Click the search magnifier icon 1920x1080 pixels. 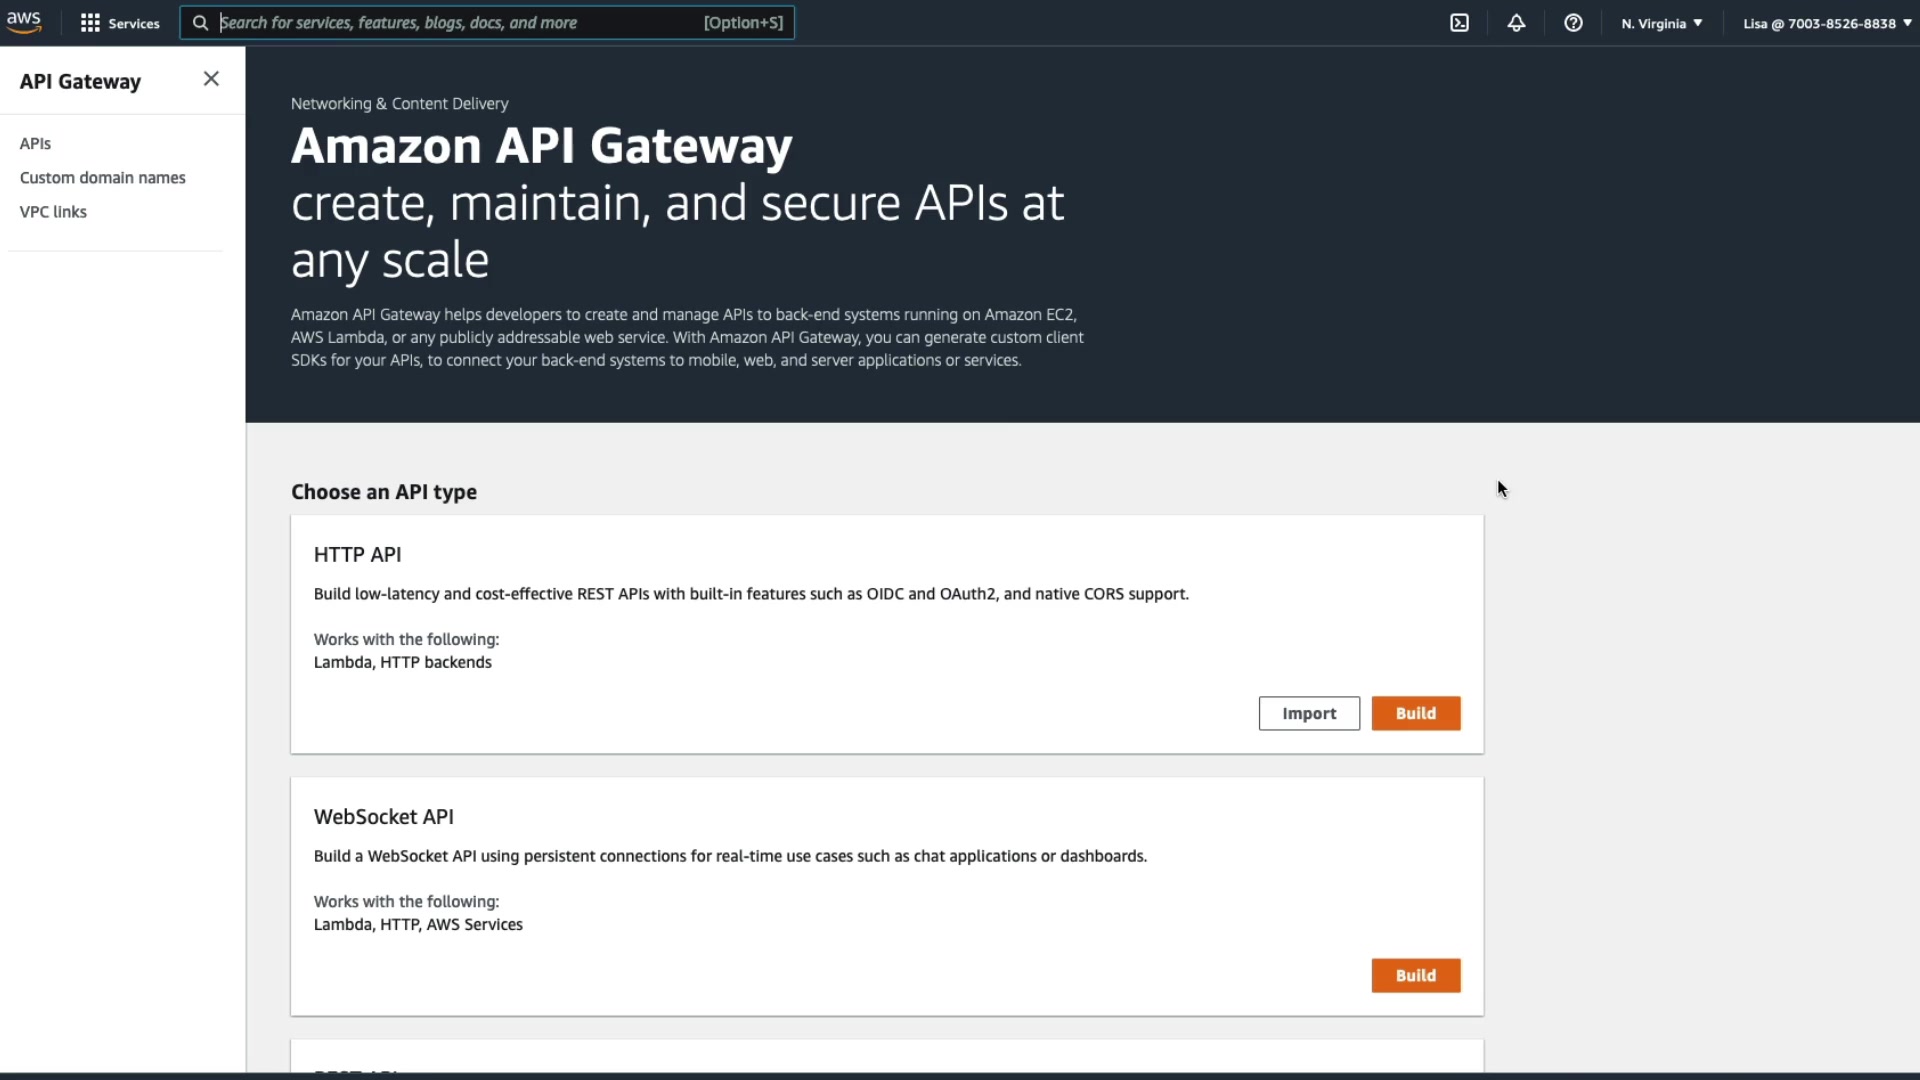point(200,23)
